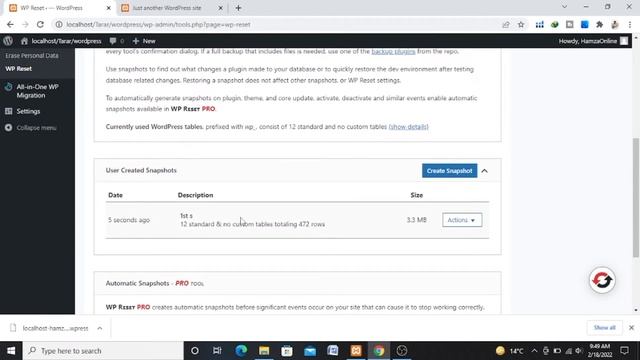Image resolution: width=640 pixels, height=360 pixels.
Task: Launch Microsoft Edge from taskbar
Action: click(x=241, y=351)
